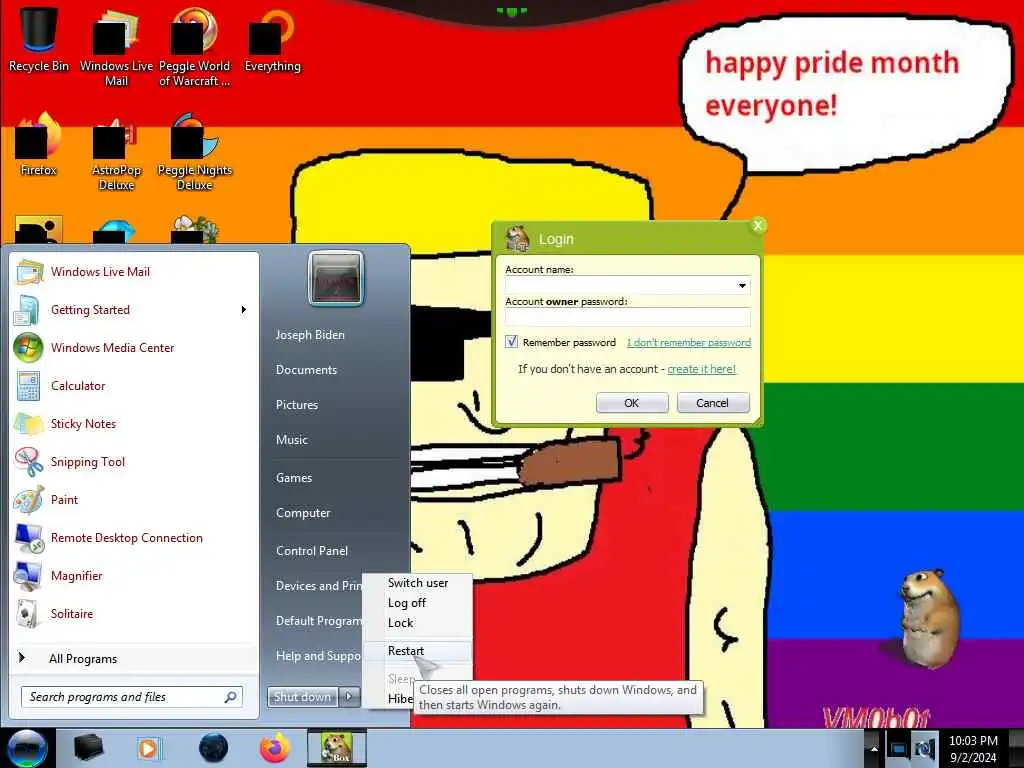Open Remote Desktop Connection

(135, 537)
